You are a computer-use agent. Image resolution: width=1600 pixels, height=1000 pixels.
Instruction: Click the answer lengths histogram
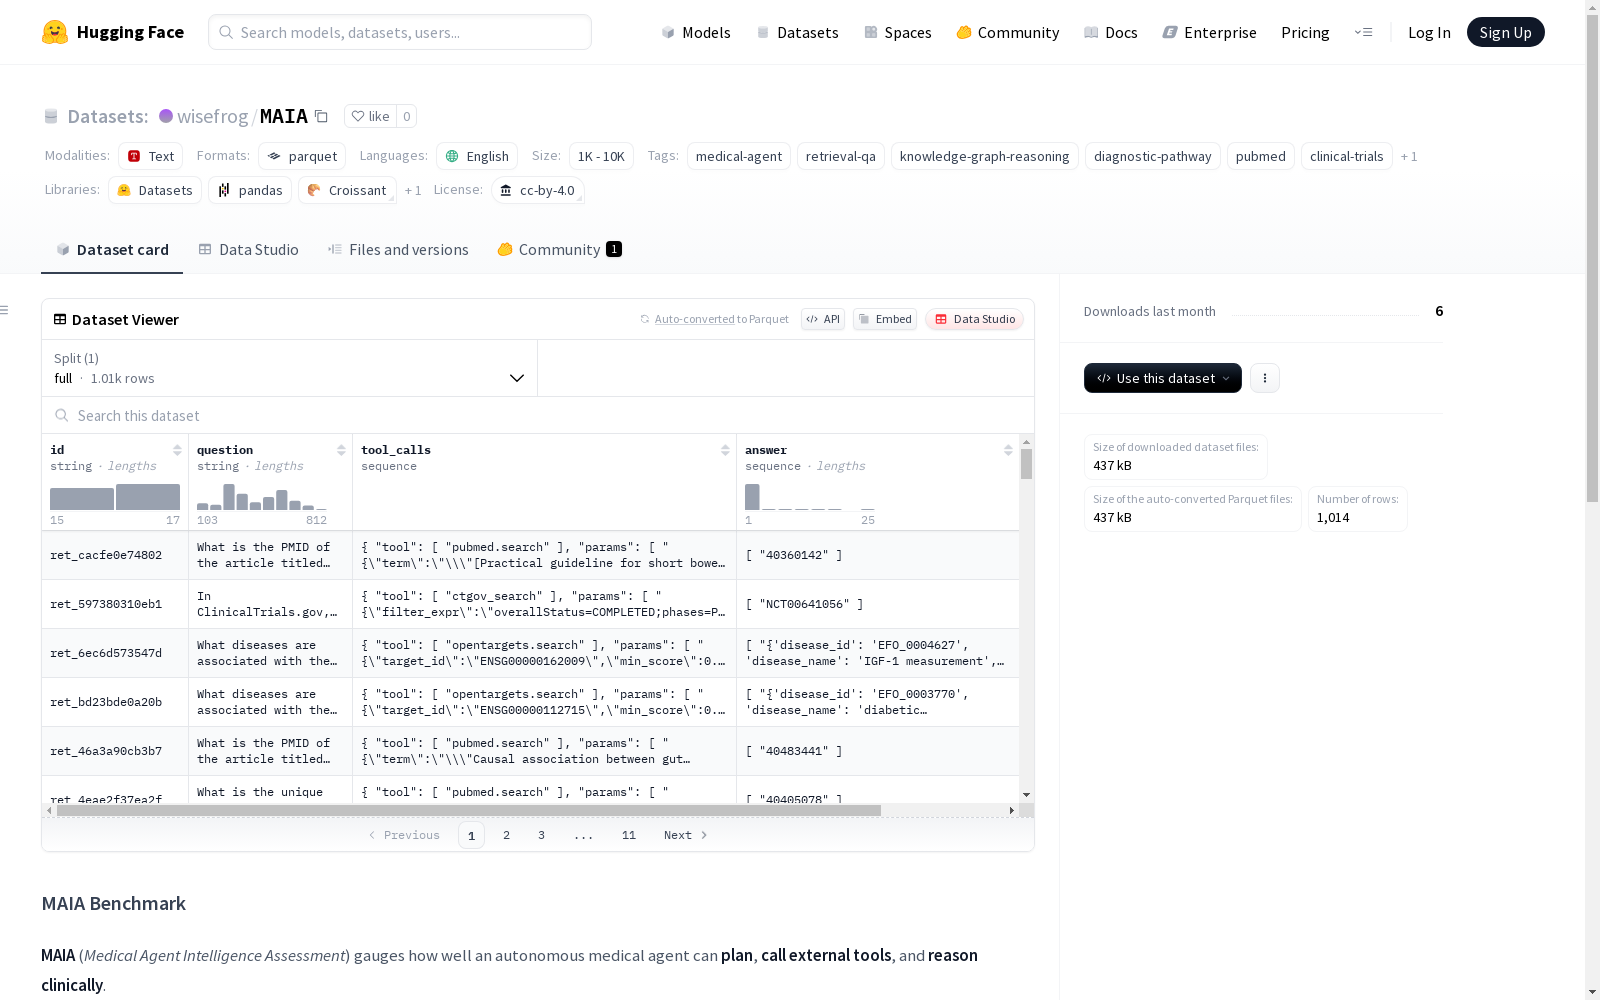pyautogui.click(x=810, y=497)
